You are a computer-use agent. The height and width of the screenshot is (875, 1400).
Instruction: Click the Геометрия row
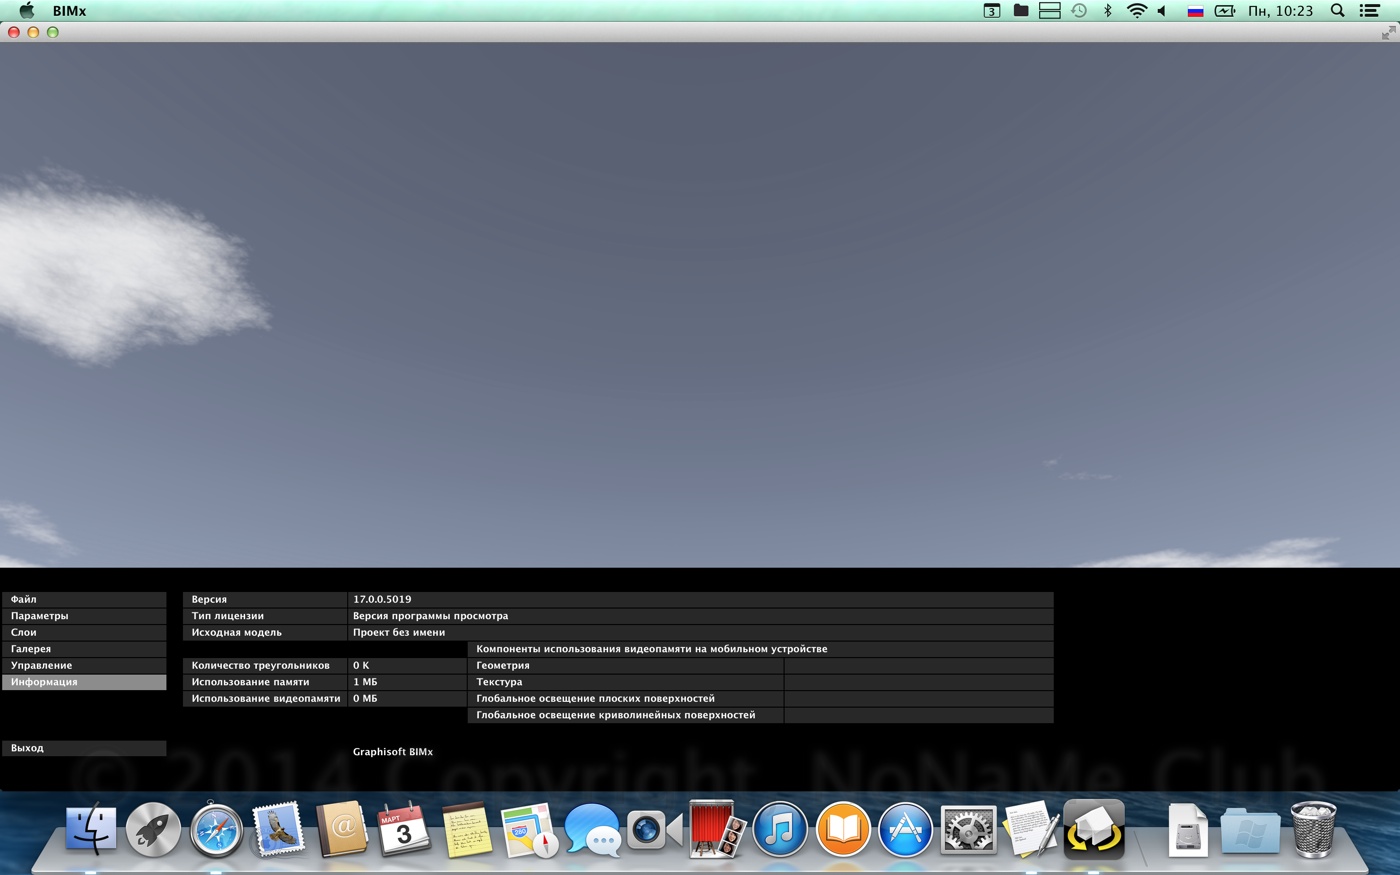tap(761, 666)
